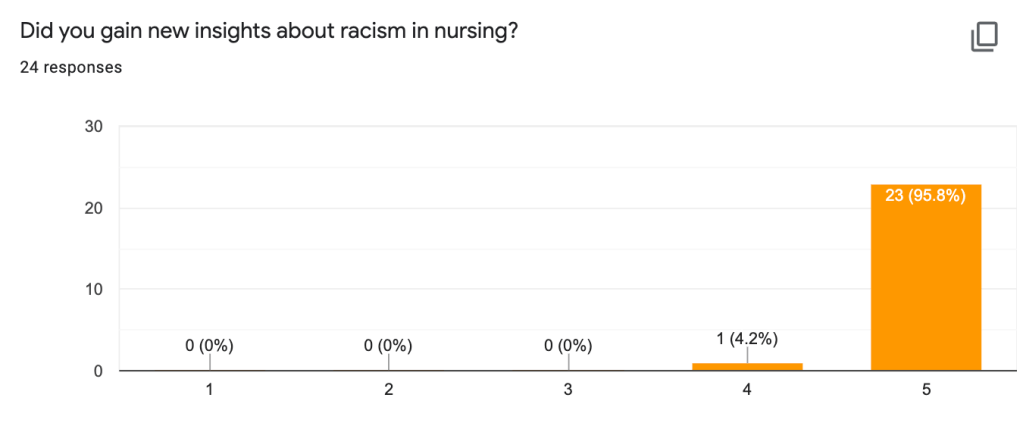1023x426 pixels.
Task: Click the "0 (0%)" label above rating 2
Action: (388, 346)
